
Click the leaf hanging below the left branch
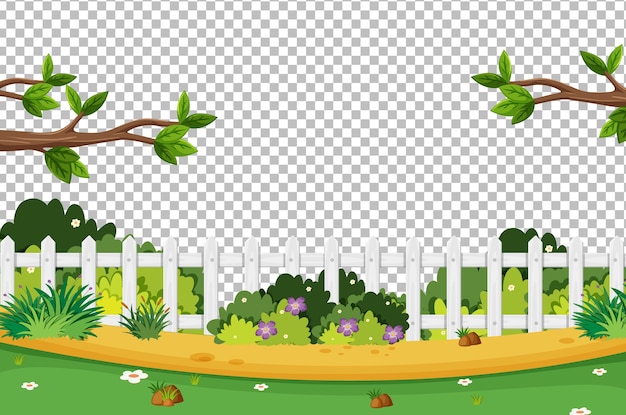coord(64,163)
